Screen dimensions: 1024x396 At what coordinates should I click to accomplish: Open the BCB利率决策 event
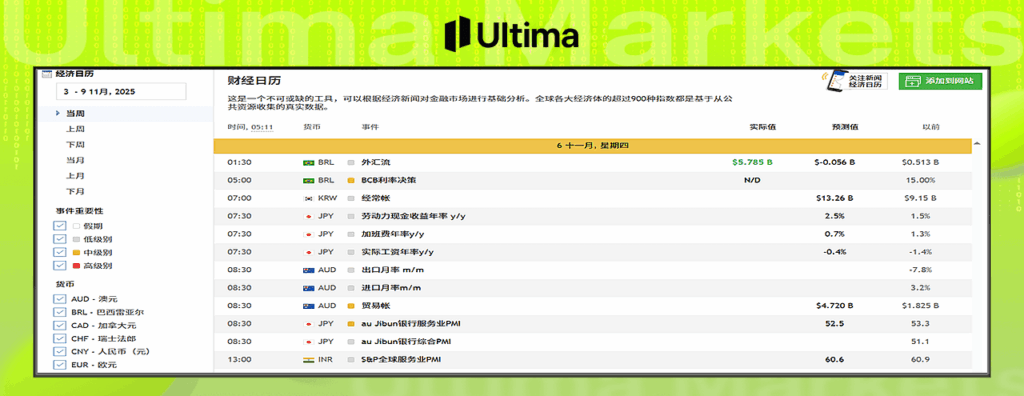coord(388,180)
